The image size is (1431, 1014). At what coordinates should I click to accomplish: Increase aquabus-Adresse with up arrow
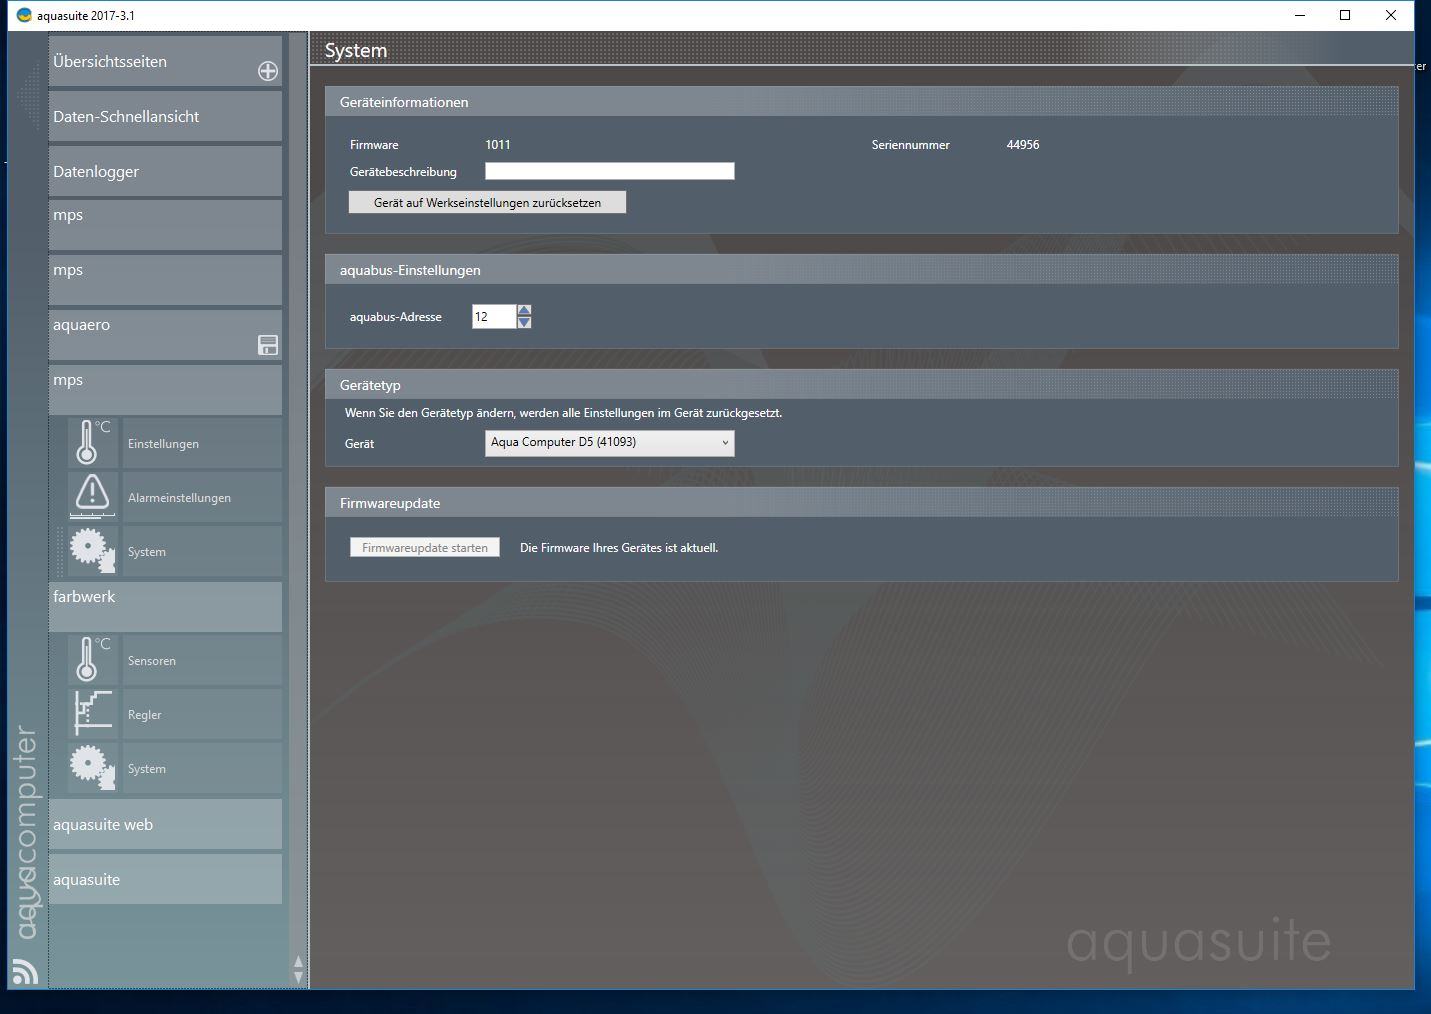524,310
